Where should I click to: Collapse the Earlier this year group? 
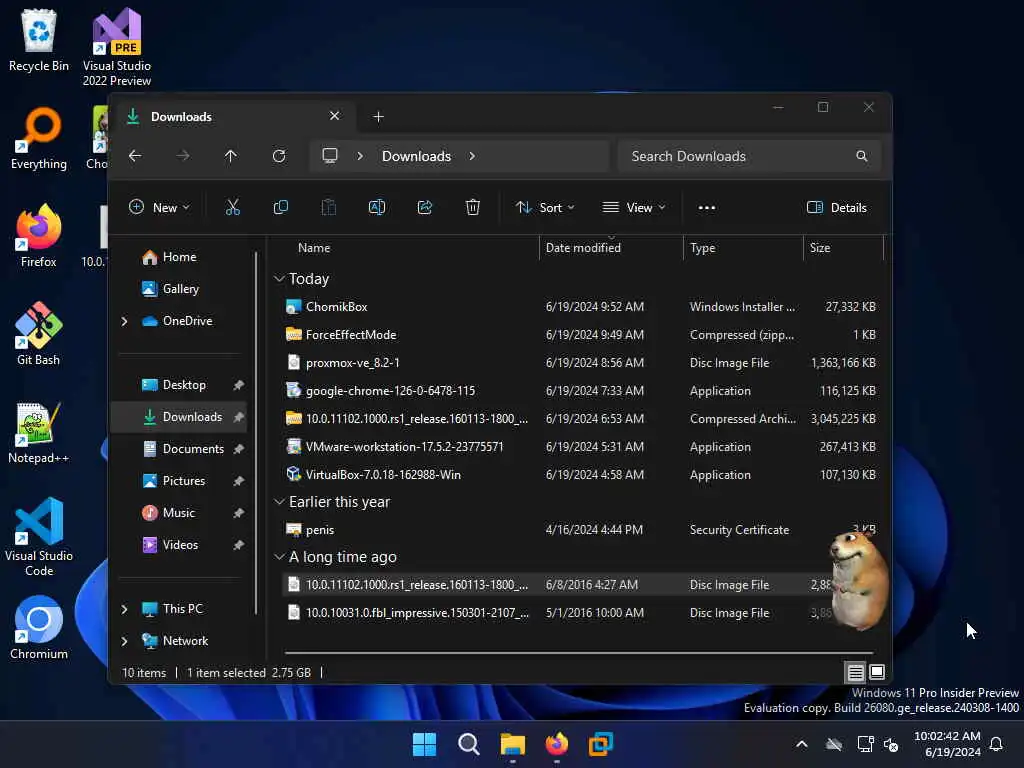pyautogui.click(x=279, y=502)
